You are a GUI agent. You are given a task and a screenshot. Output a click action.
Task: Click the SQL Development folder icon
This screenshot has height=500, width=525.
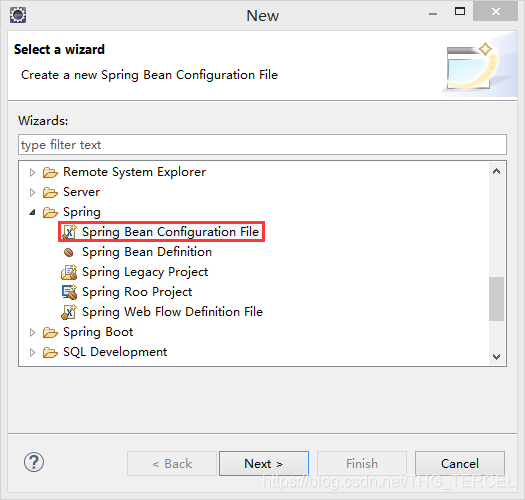click(50, 352)
